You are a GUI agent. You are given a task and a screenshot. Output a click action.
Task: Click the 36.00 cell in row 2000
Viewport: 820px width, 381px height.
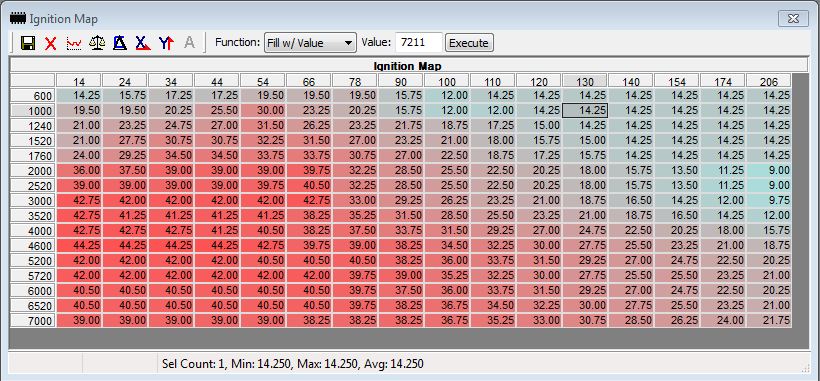[x=78, y=170]
